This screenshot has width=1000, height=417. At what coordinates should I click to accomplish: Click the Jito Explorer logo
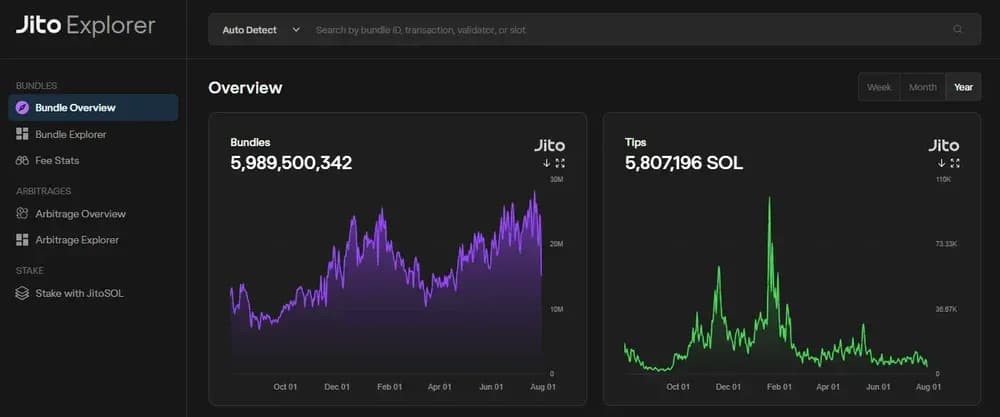[x=85, y=26]
